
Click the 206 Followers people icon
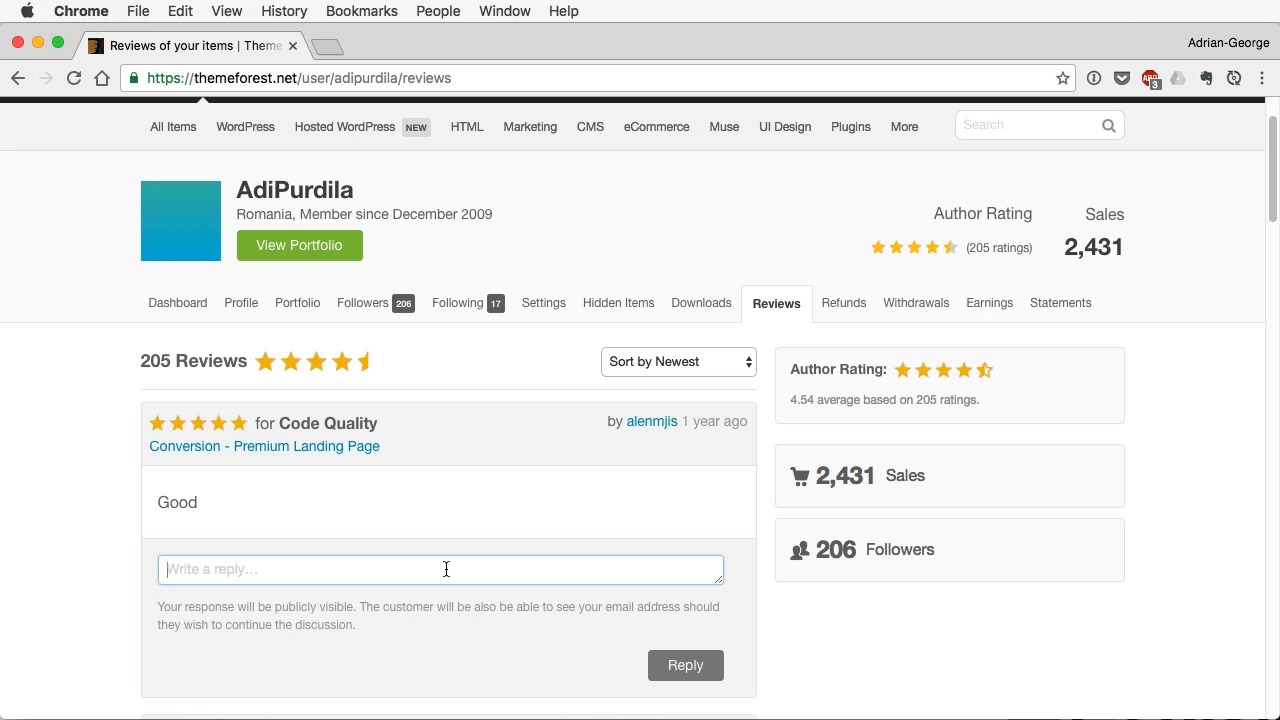tap(800, 551)
